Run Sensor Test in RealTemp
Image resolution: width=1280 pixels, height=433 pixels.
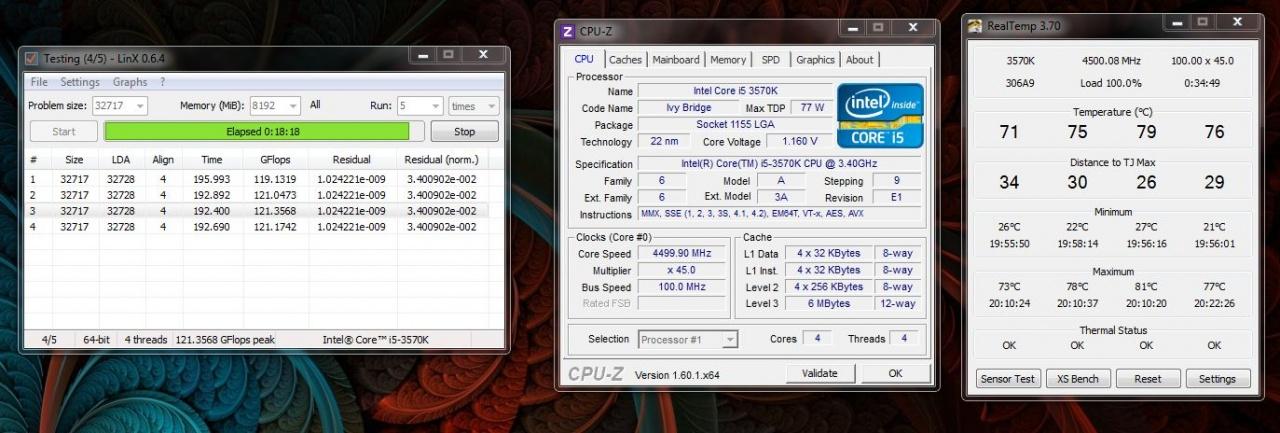[x=1008, y=379]
